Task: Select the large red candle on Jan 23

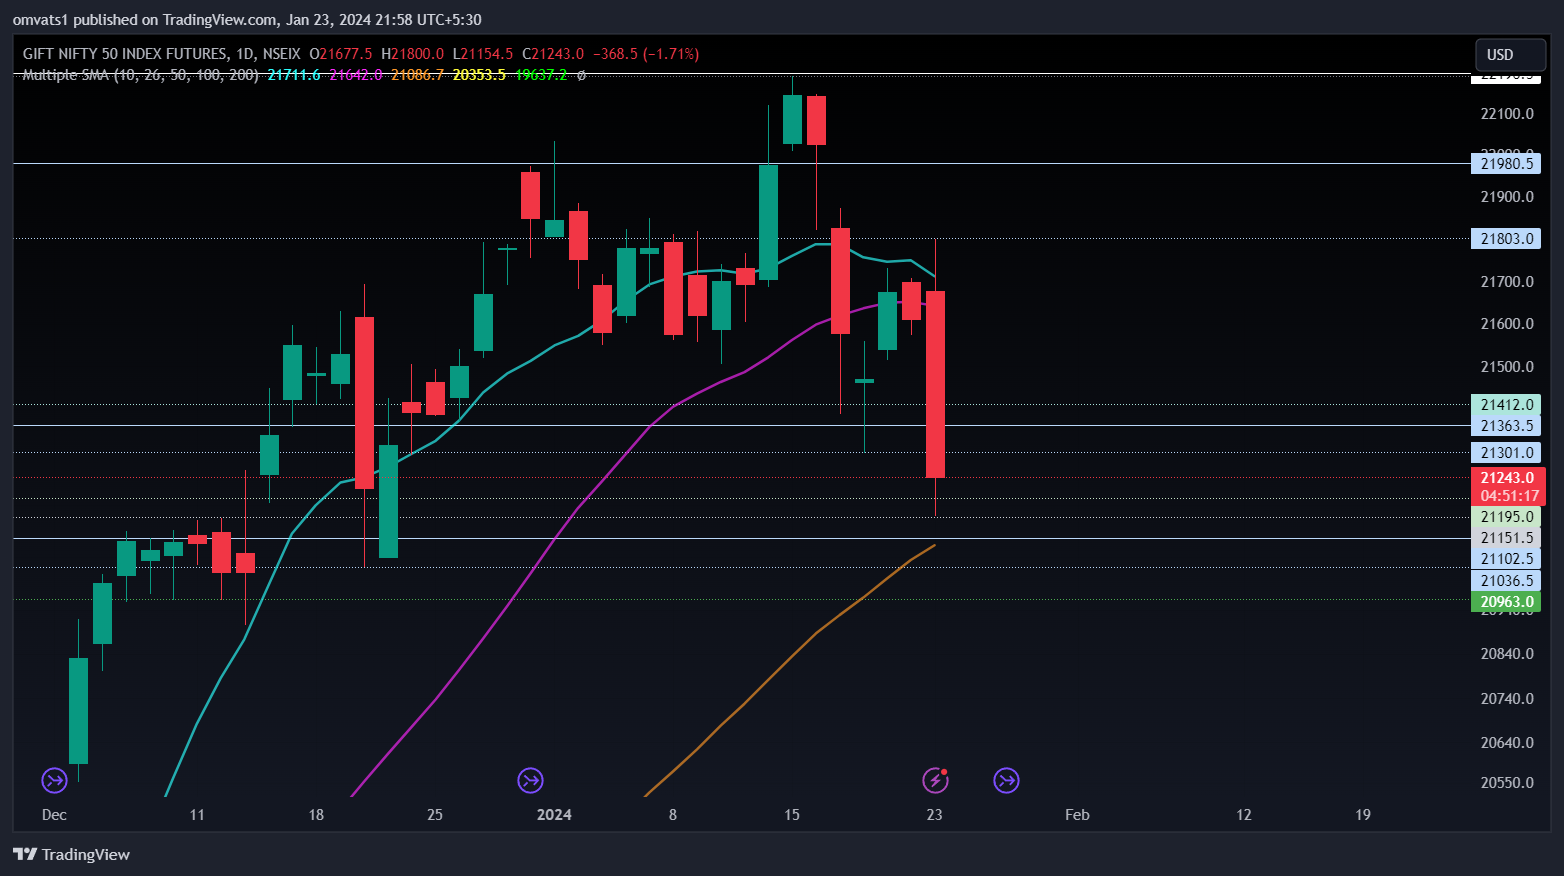Action: pos(935,385)
